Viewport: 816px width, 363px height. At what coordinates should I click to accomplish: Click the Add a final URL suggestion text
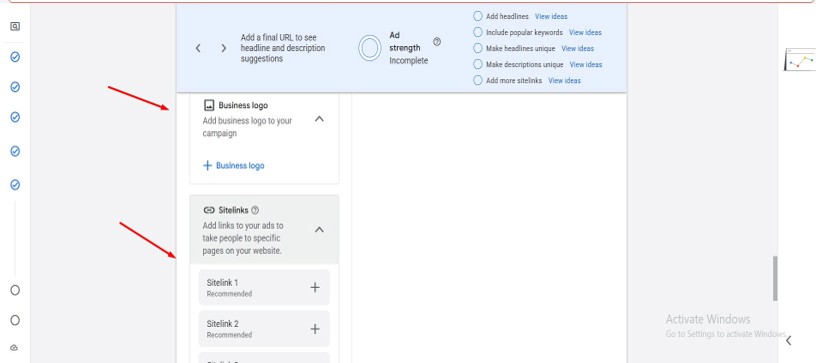coord(283,48)
